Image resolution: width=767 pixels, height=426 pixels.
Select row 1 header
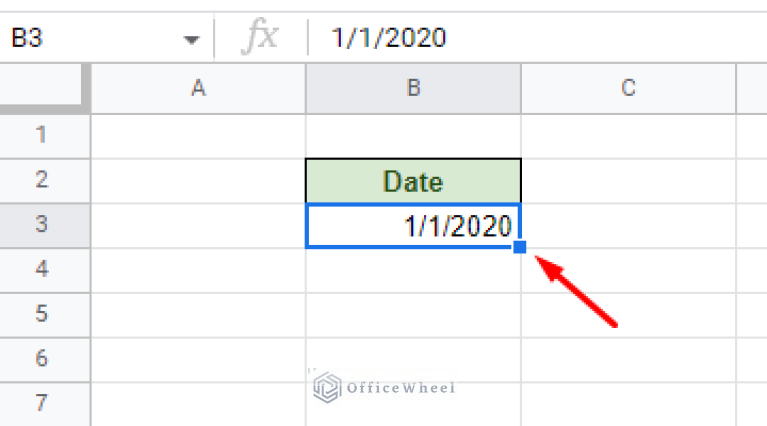42,135
